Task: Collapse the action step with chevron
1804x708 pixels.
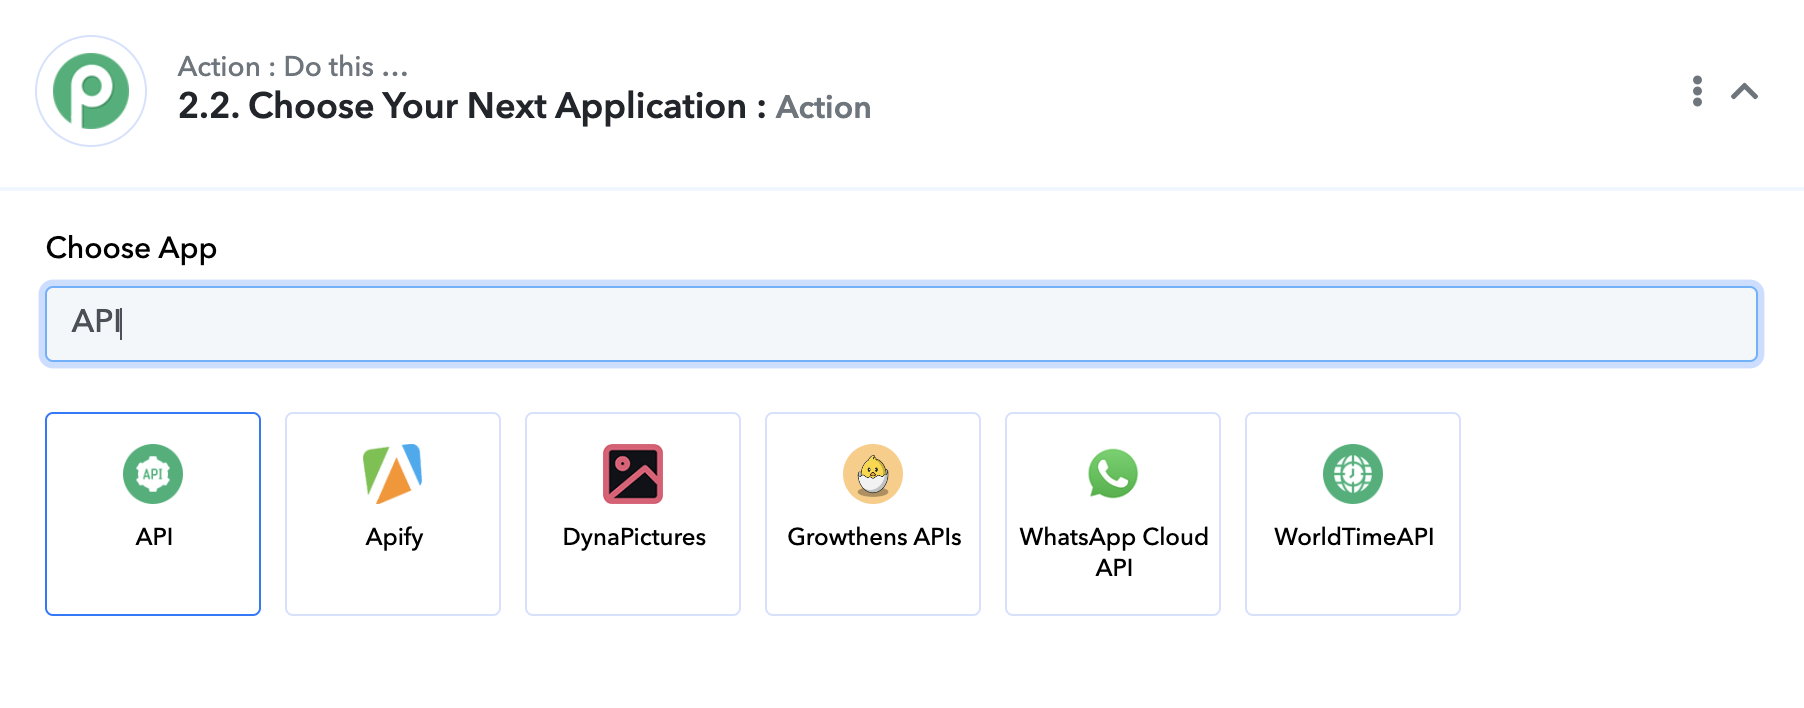Action: pyautogui.click(x=1744, y=92)
